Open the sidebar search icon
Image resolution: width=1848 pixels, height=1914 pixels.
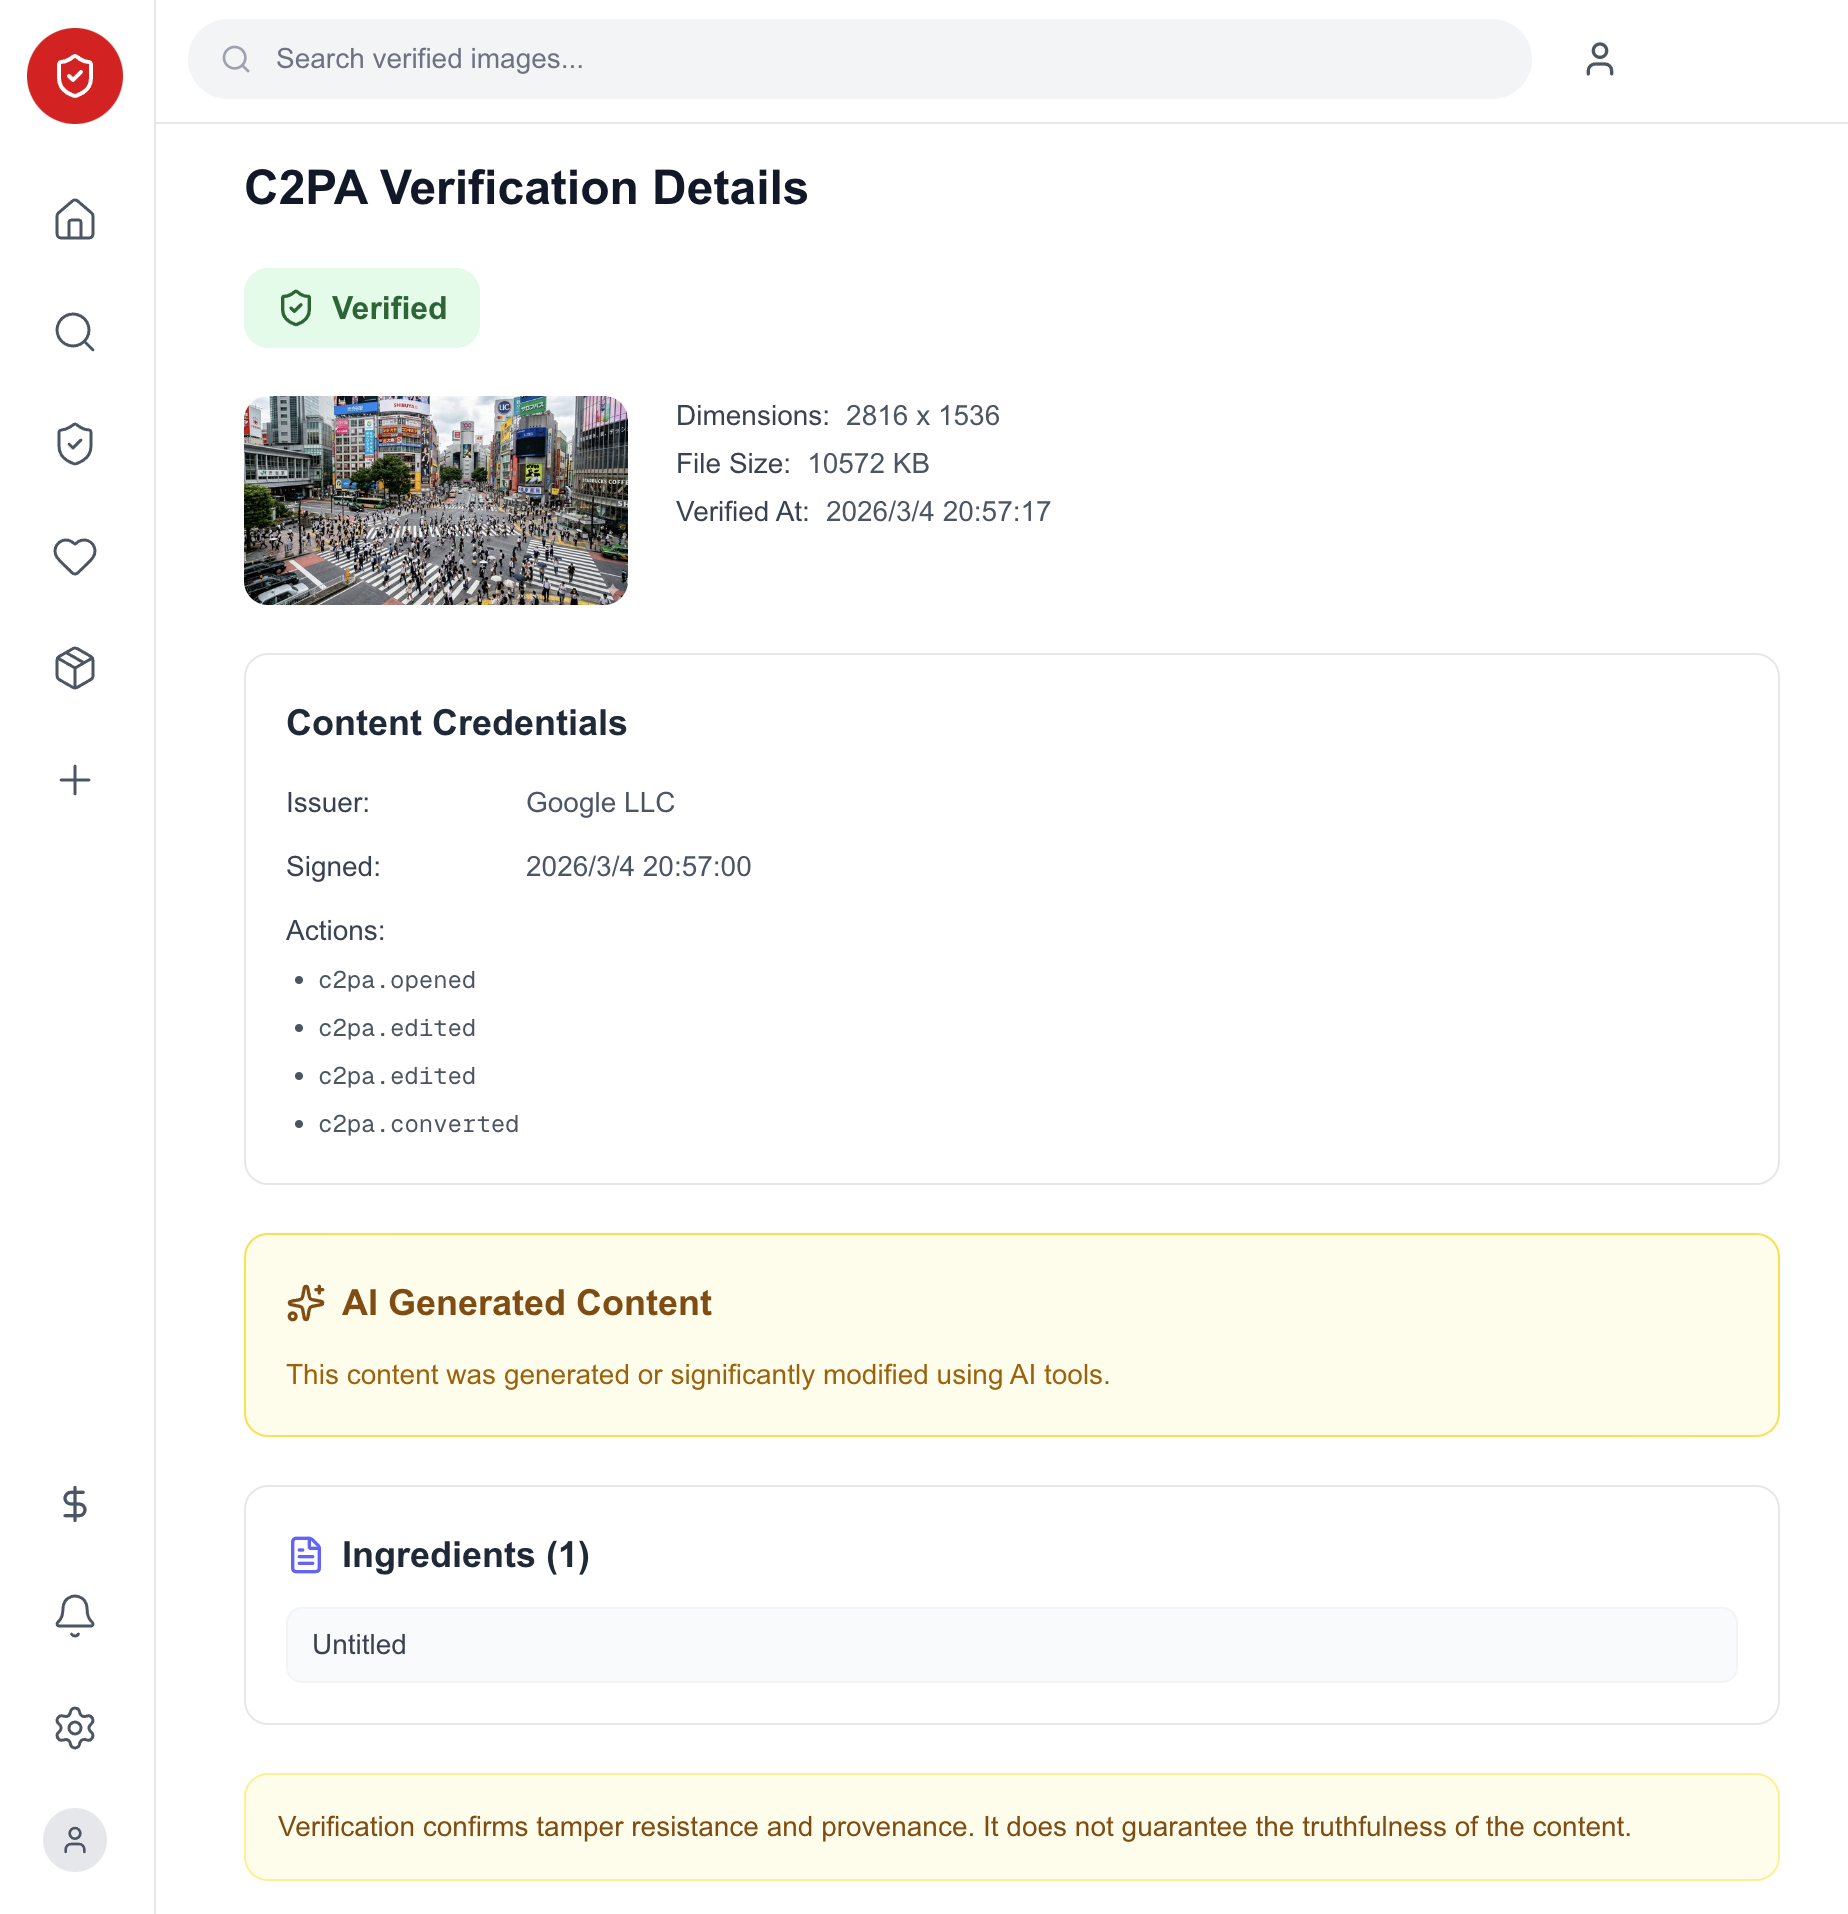[75, 332]
